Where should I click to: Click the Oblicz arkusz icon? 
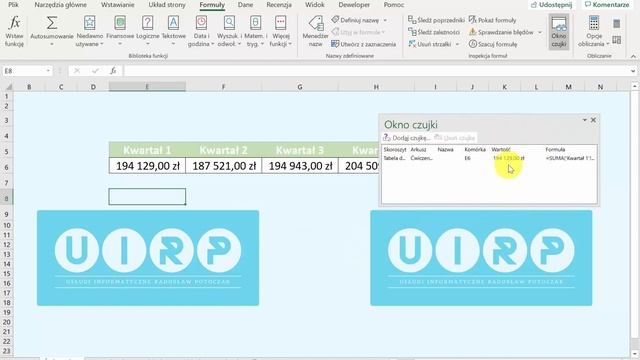617,40
